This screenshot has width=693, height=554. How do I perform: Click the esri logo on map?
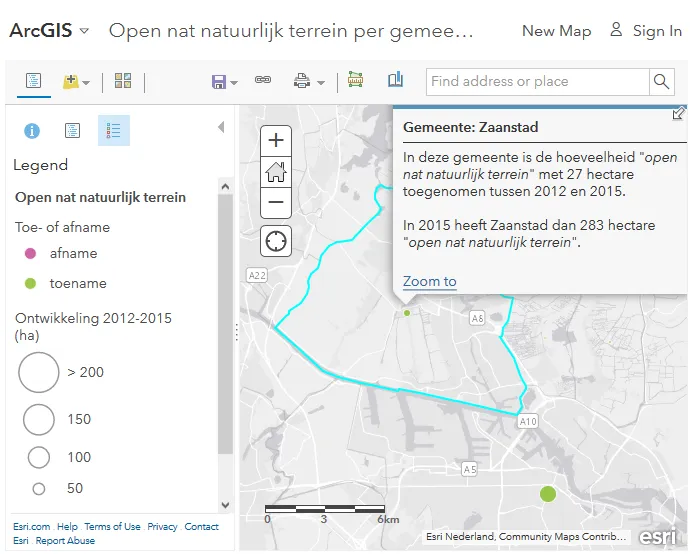pos(657,537)
